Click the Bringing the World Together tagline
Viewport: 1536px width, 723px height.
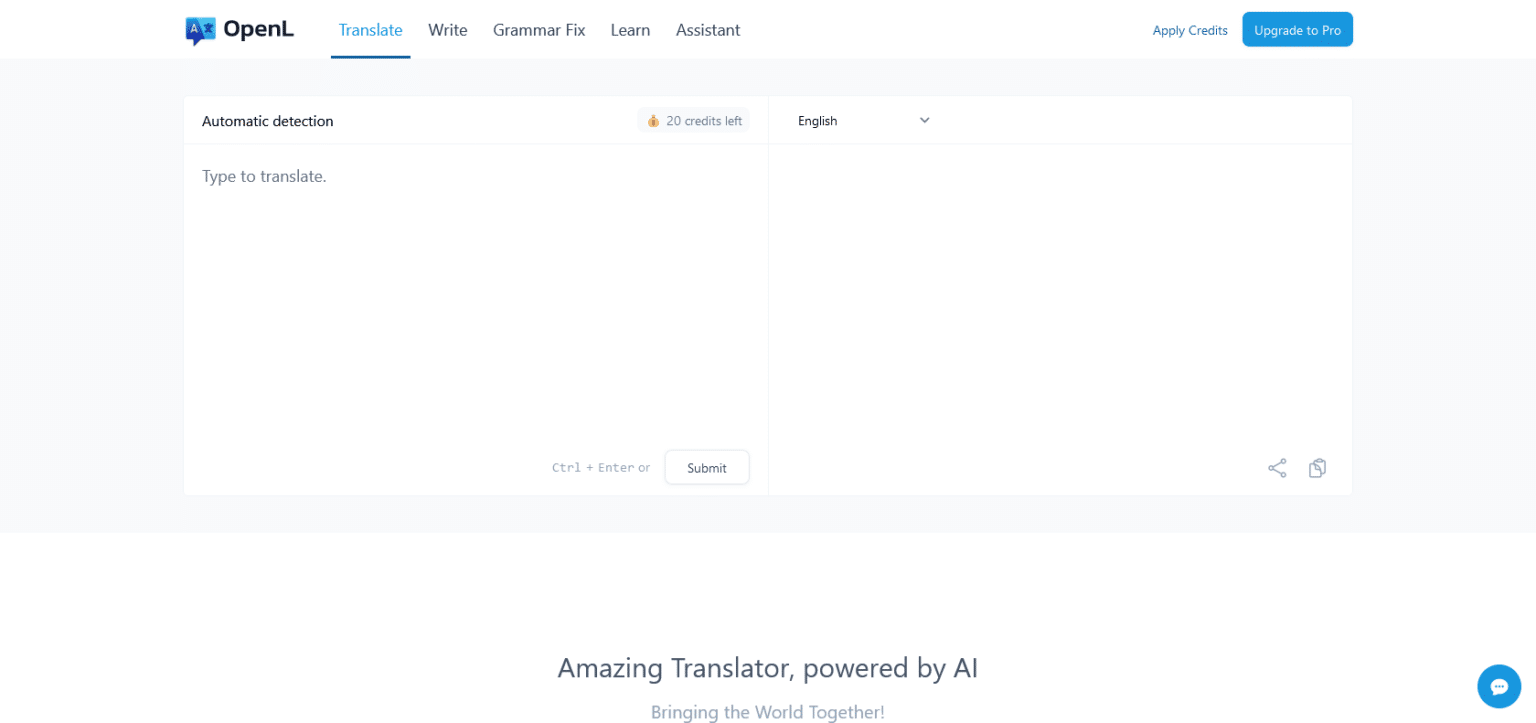767,712
